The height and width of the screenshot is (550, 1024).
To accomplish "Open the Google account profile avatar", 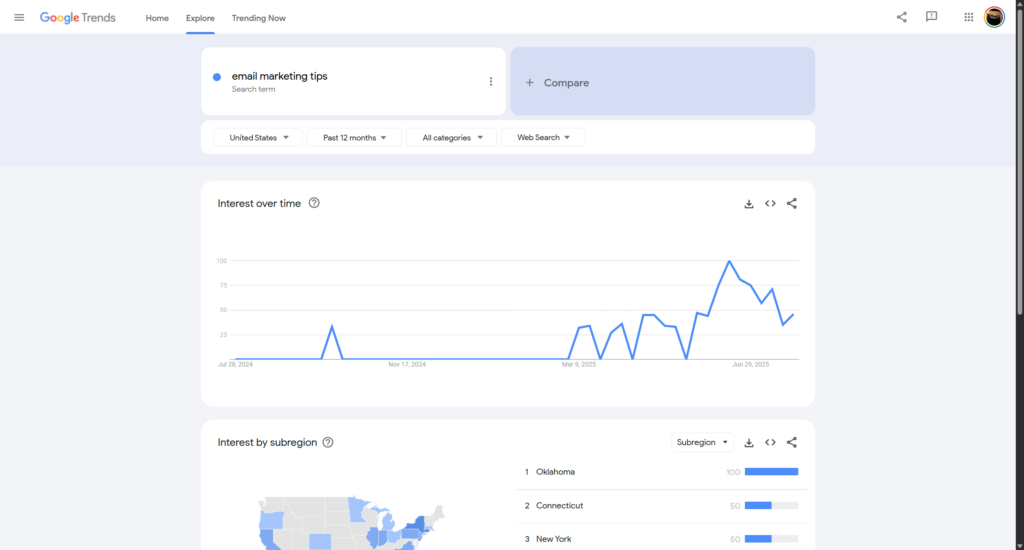I will tap(994, 17).
